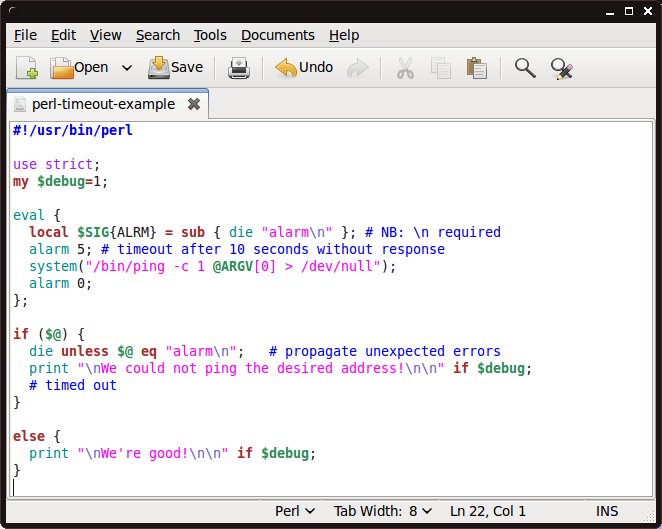Open the Tools menu
662x529 pixels.
(210, 35)
